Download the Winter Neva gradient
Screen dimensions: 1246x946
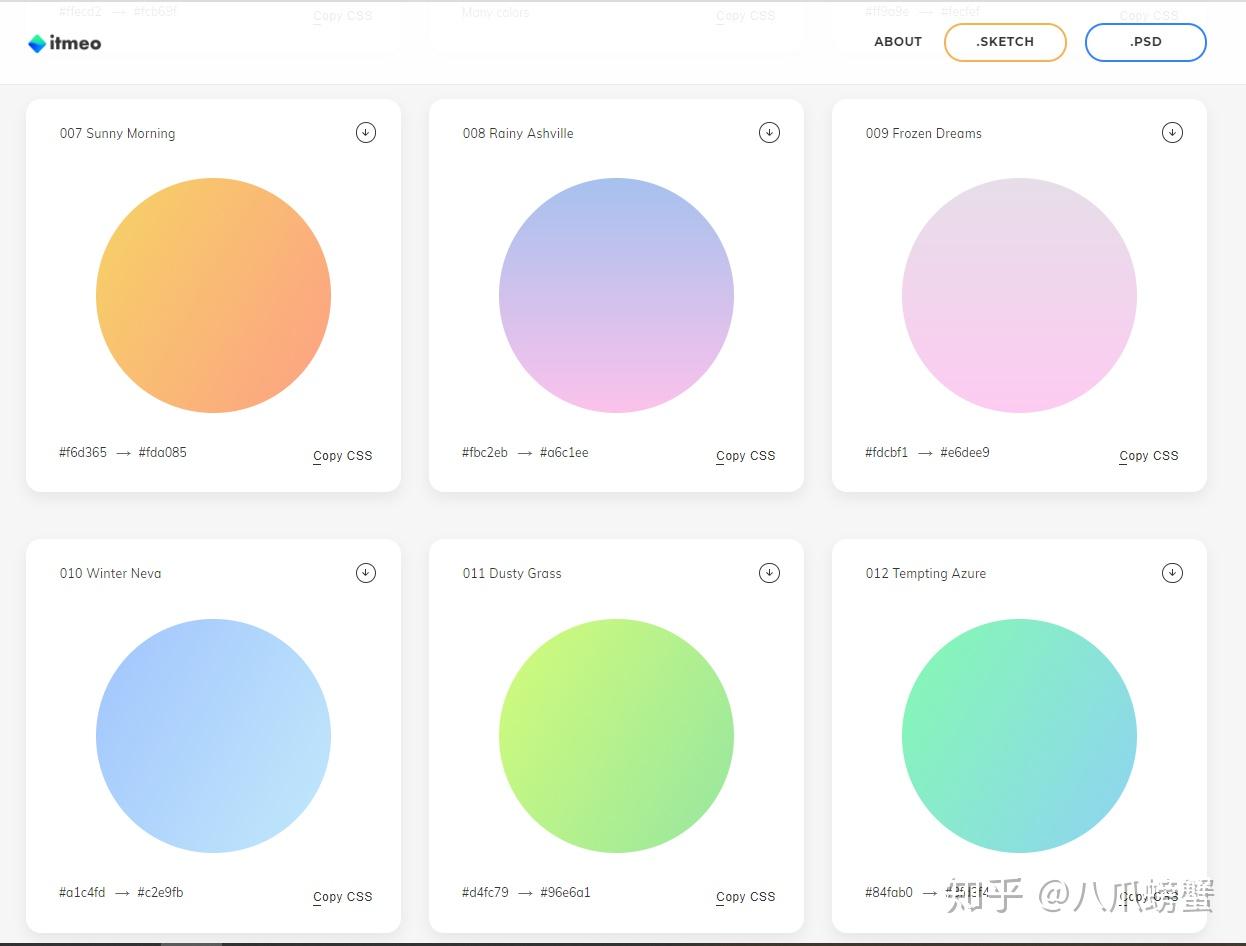coord(366,572)
